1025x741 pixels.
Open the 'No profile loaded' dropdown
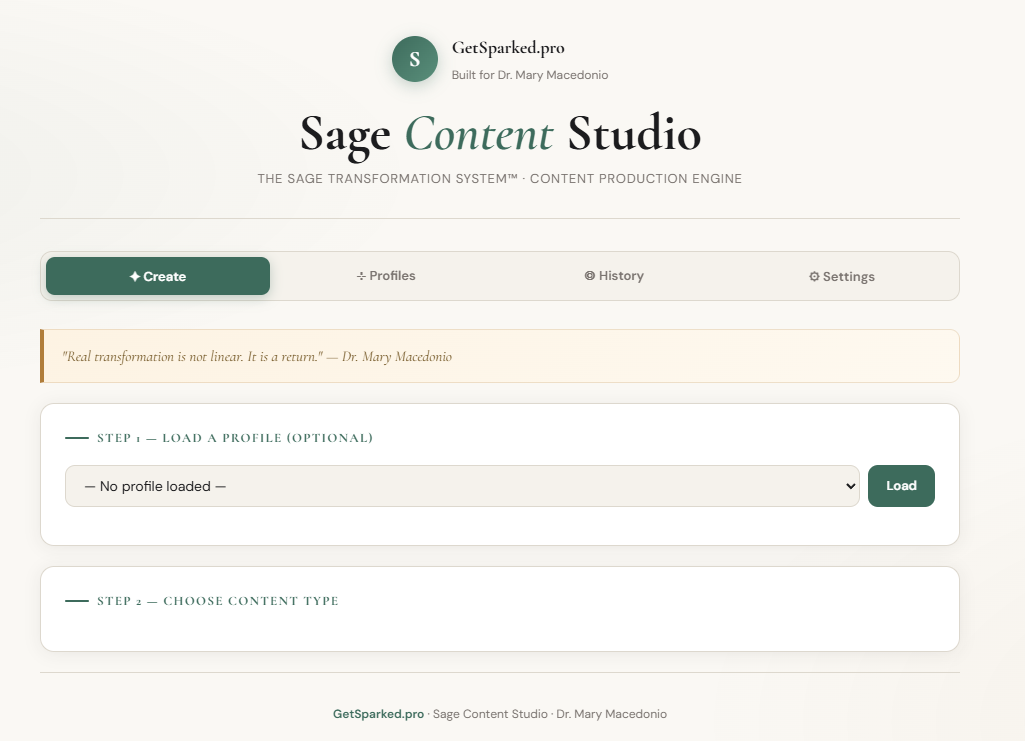462,486
